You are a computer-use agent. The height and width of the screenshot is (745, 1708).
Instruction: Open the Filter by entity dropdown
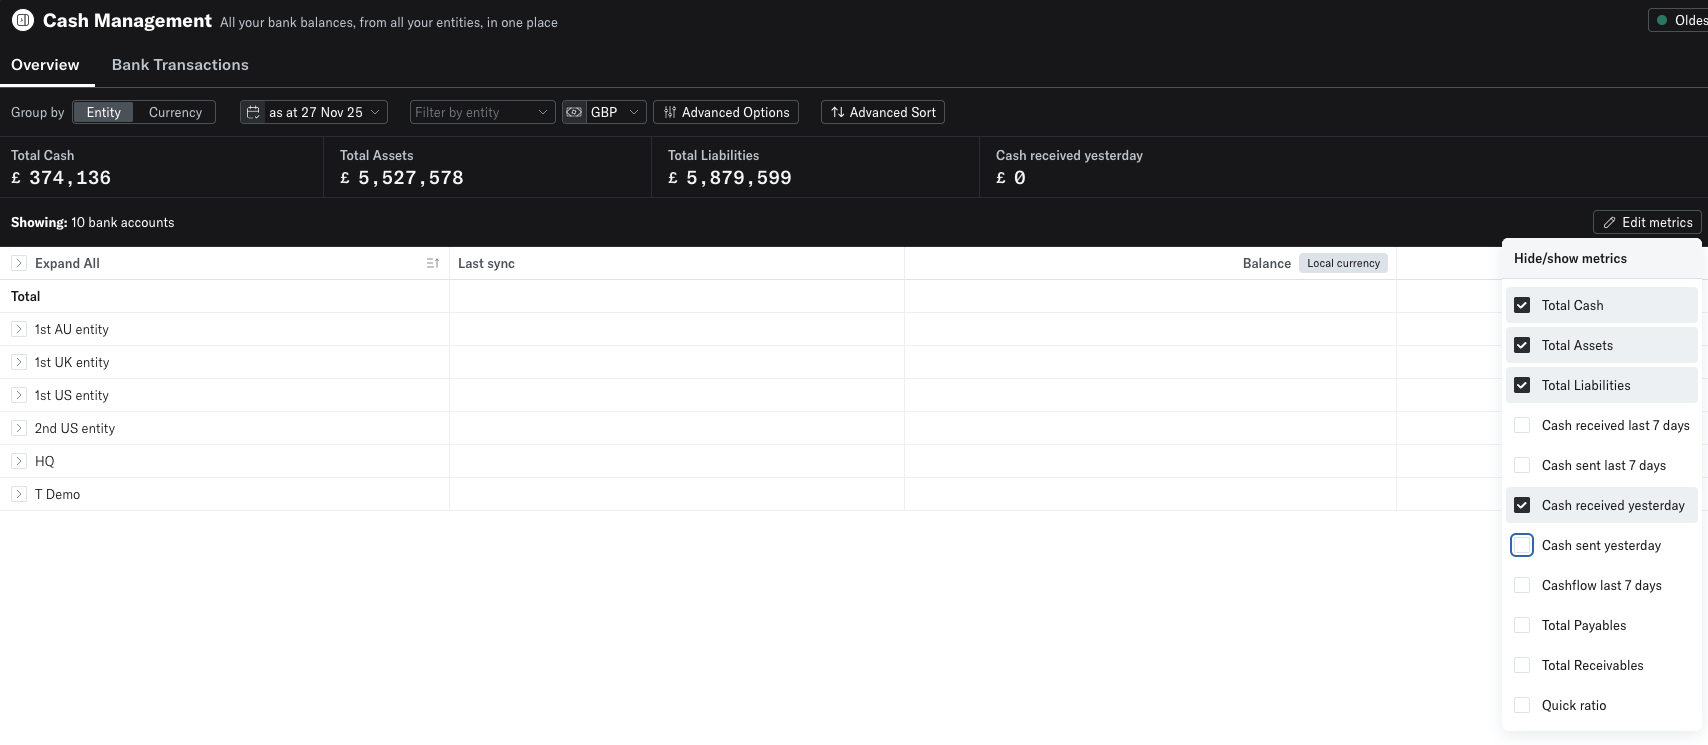coord(482,112)
